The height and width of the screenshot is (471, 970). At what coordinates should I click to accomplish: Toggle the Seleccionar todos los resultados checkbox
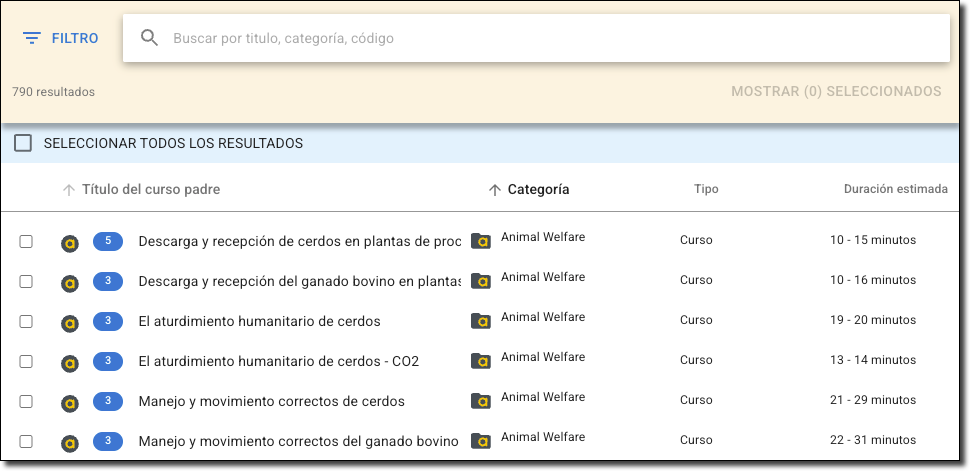[23, 143]
